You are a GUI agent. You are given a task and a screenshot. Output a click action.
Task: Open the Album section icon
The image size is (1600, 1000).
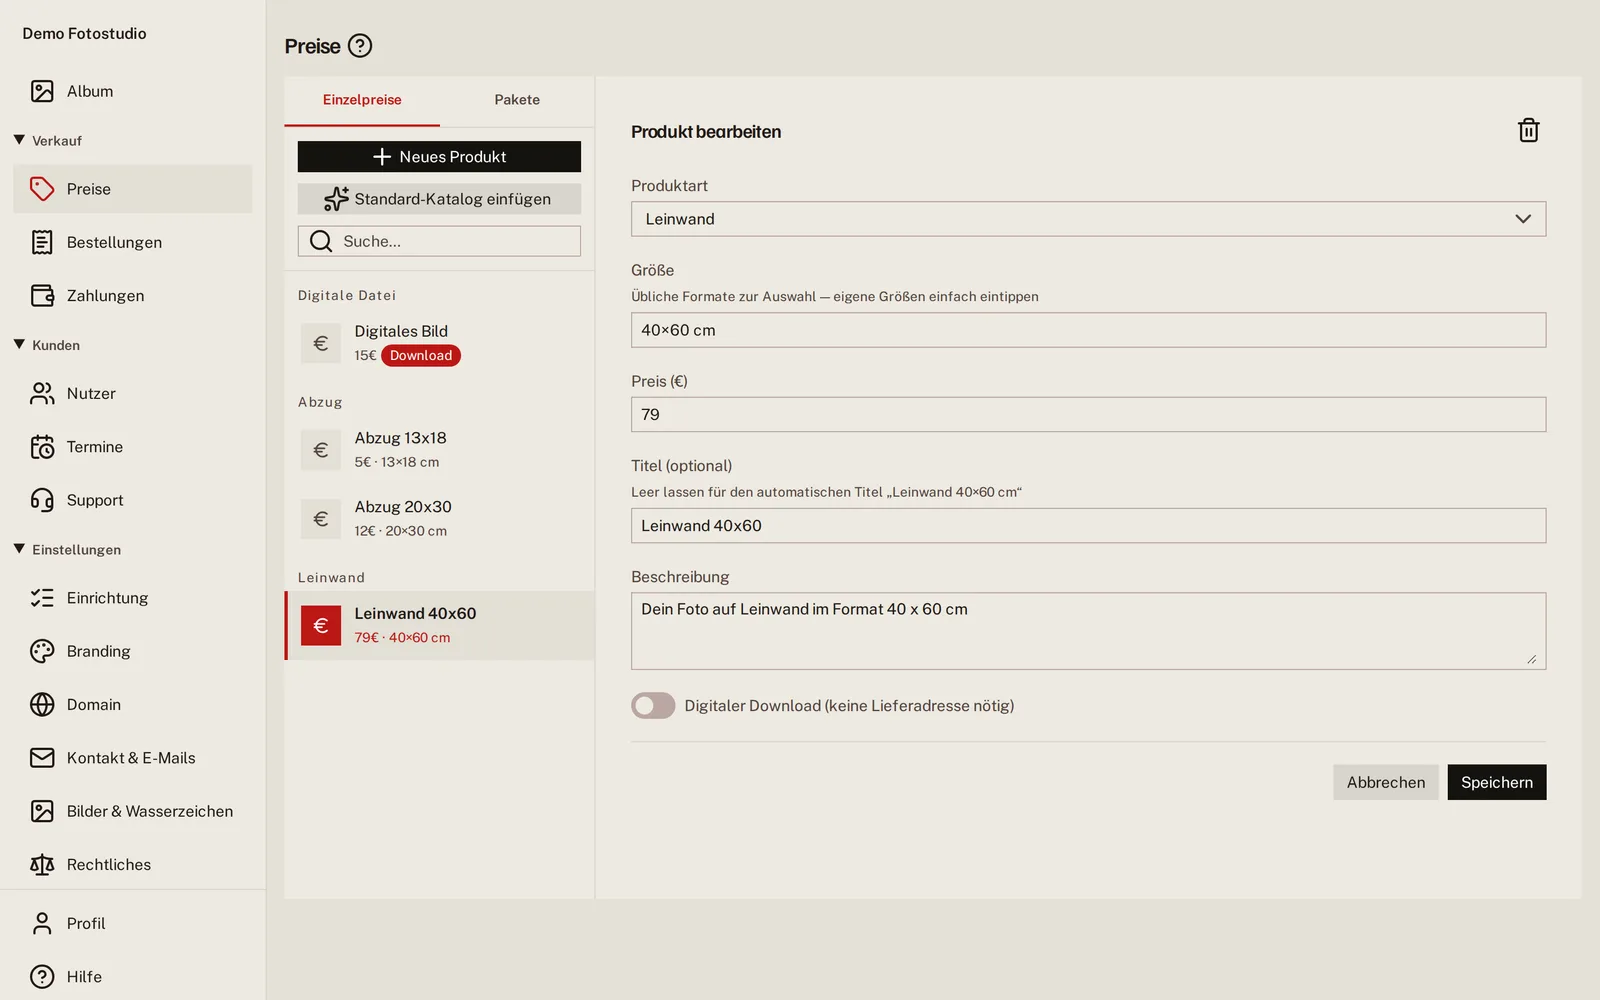pyautogui.click(x=42, y=91)
